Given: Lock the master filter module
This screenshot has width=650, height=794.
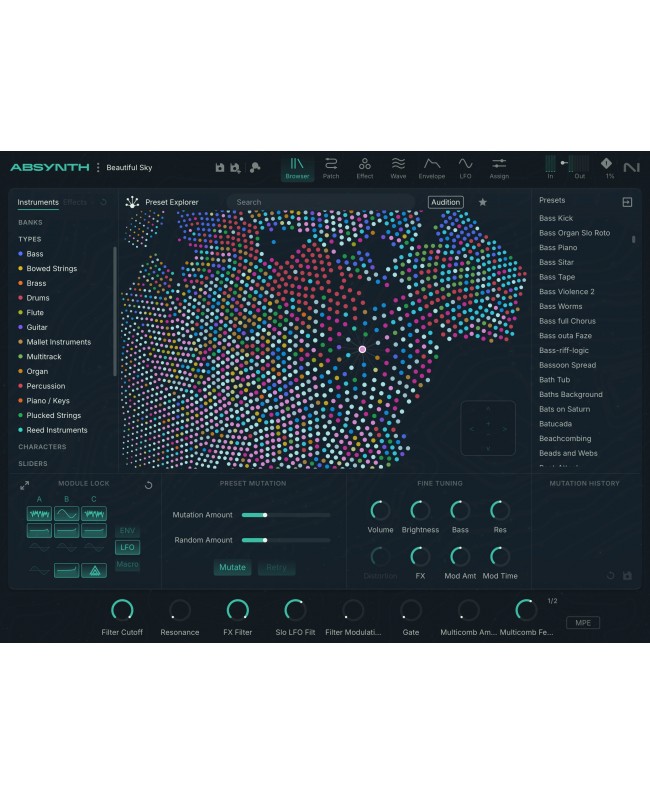Looking at the screenshot, I should click(66, 571).
